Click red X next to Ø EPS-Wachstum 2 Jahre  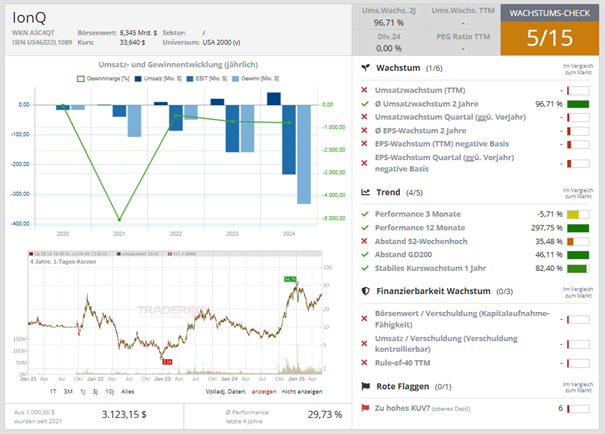point(364,130)
